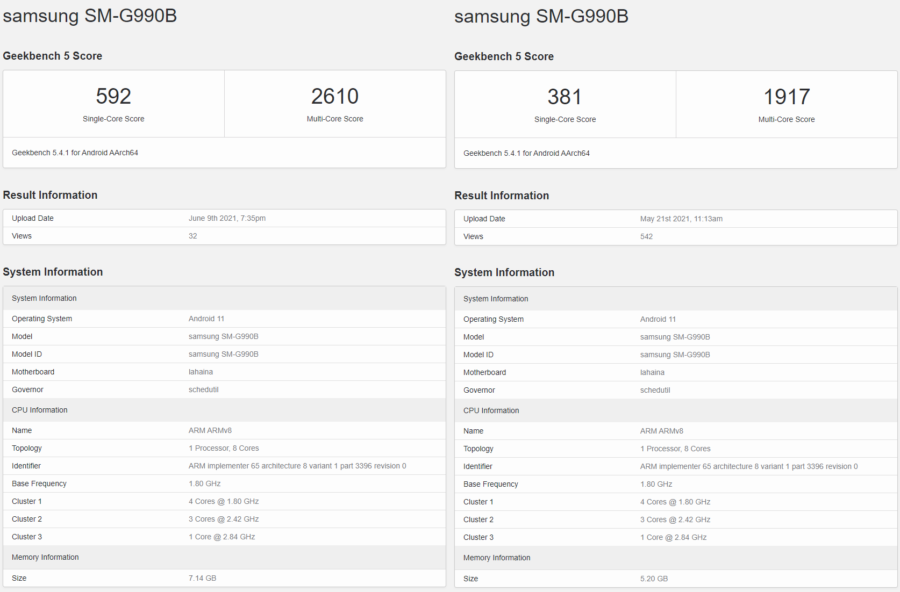Select the 1917 multi-core score
Screen dimensions: 900x592
[x=786, y=96]
